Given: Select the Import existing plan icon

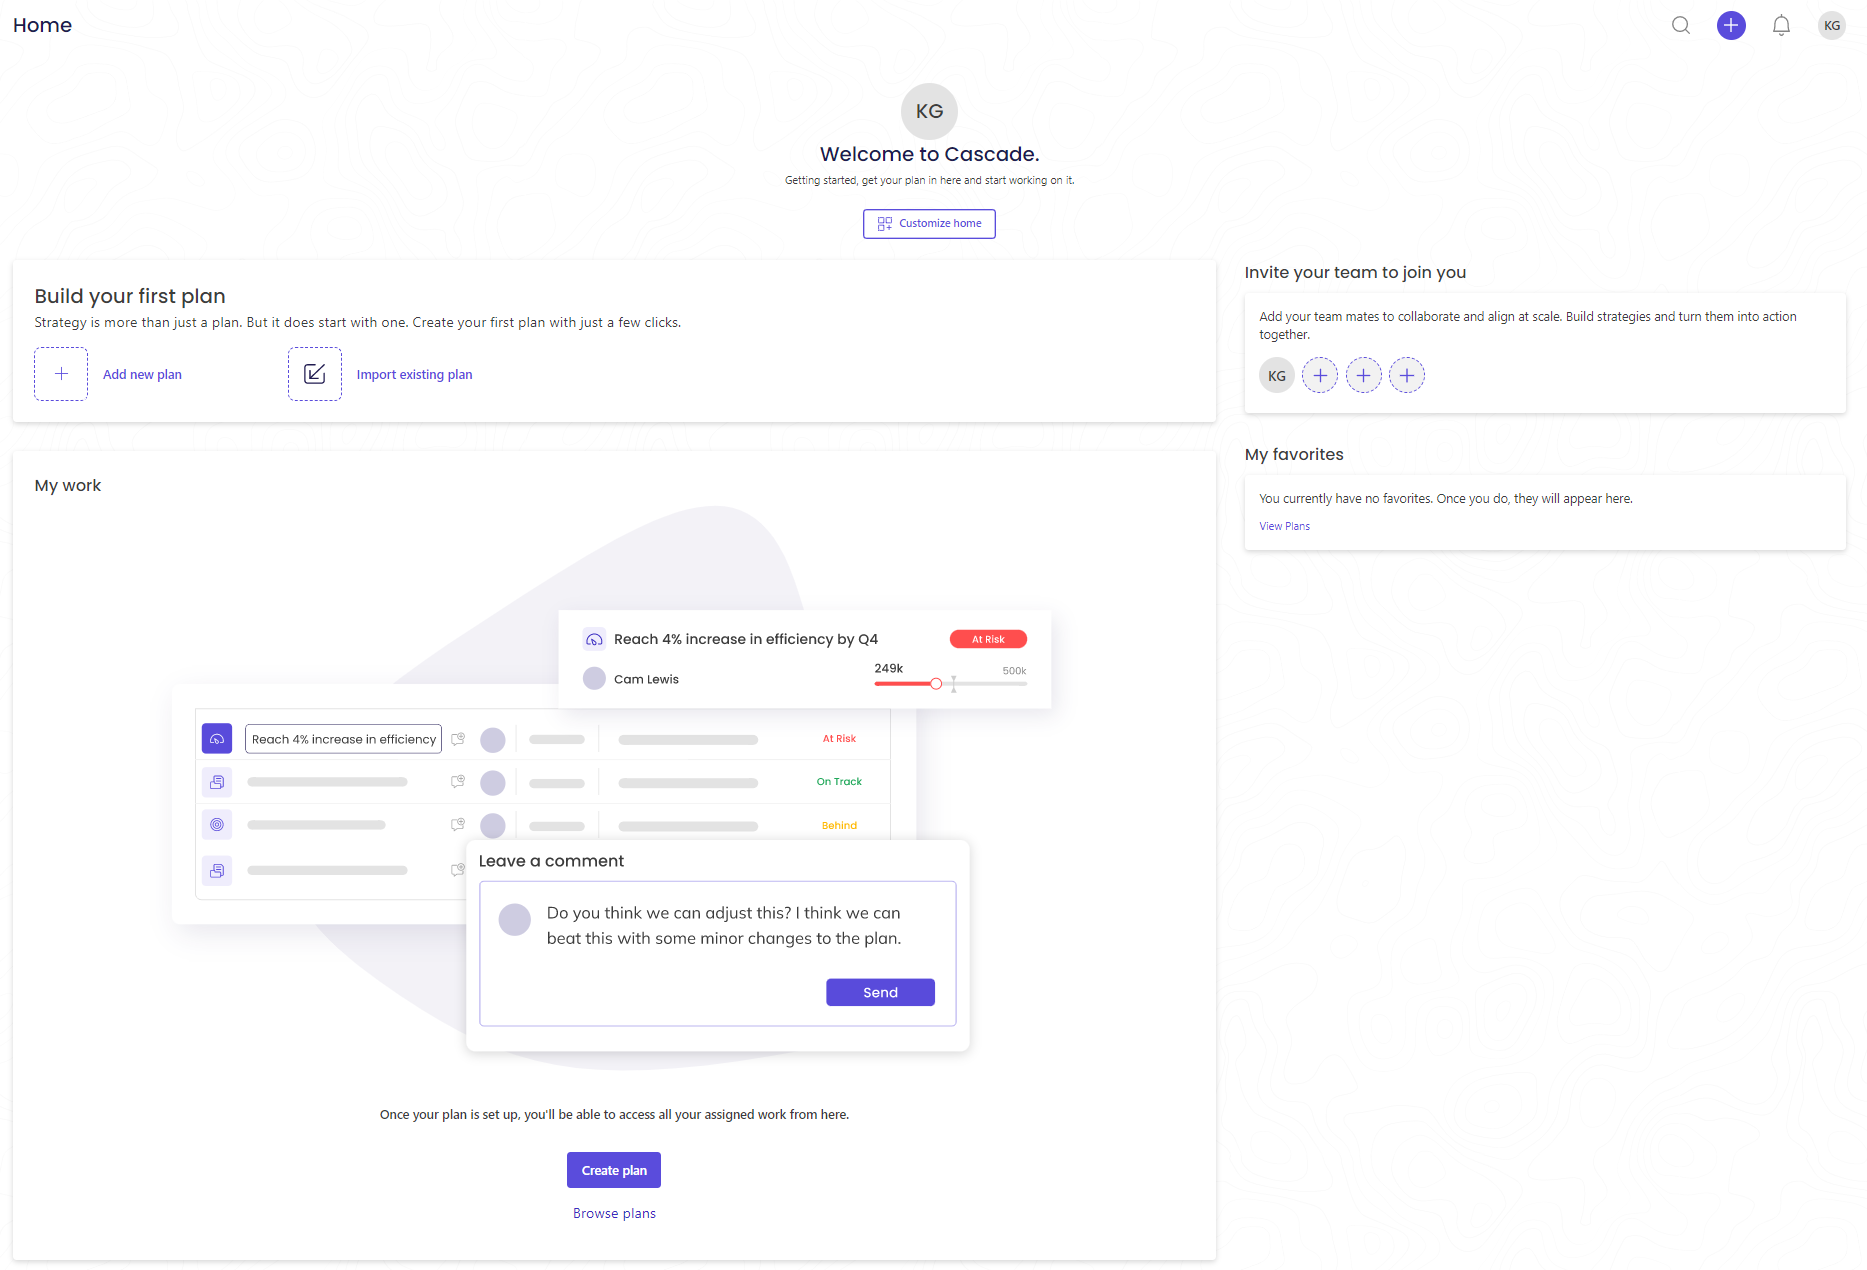Looking at the screenshot, I should pos(315,373).
